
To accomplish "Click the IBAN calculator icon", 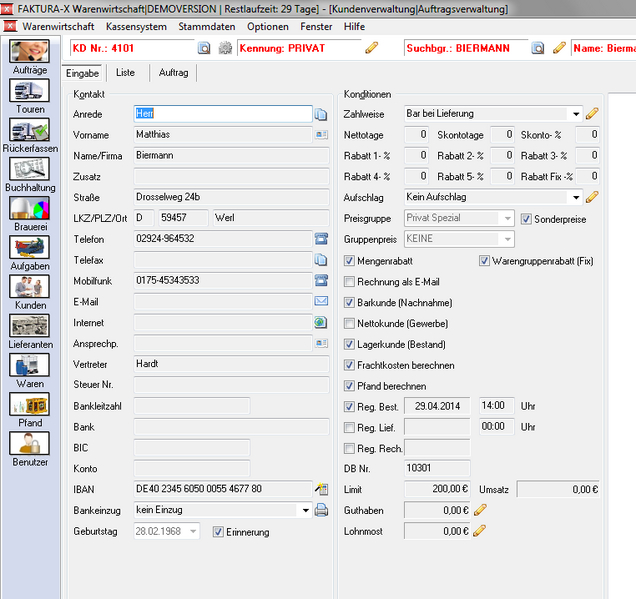I will 322,489.
